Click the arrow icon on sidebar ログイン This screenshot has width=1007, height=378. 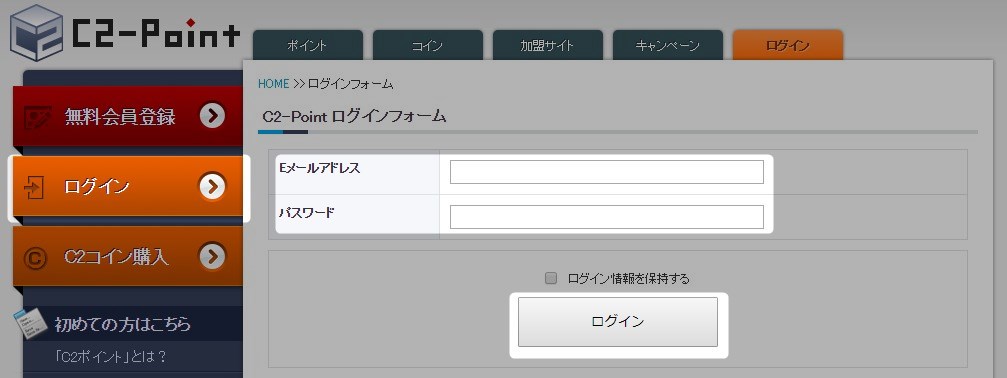click(213, 187)
